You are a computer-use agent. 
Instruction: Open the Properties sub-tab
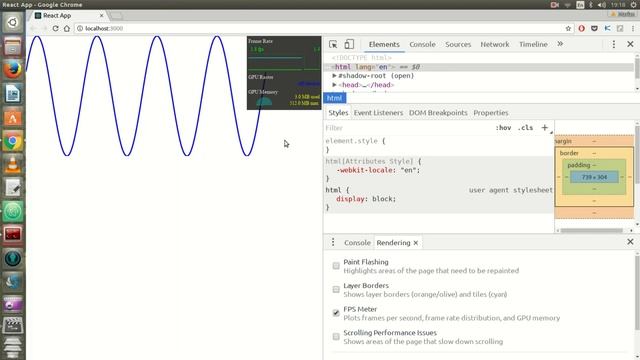[491, 113]
